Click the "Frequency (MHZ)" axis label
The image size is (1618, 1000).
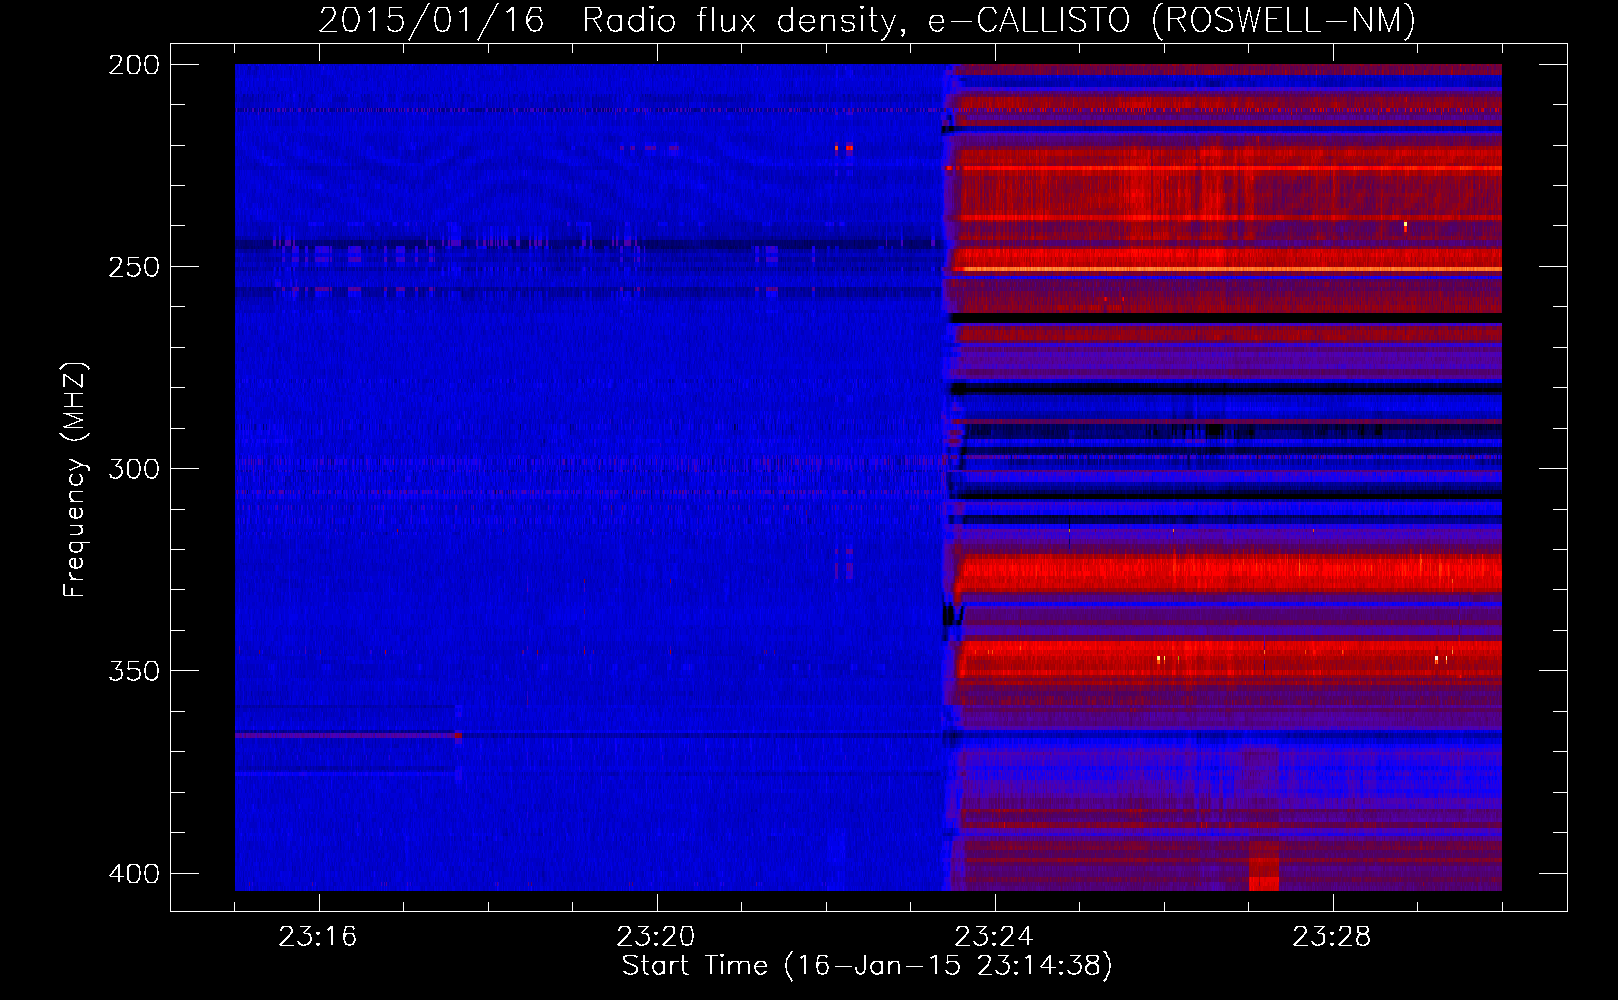(74, 479)
